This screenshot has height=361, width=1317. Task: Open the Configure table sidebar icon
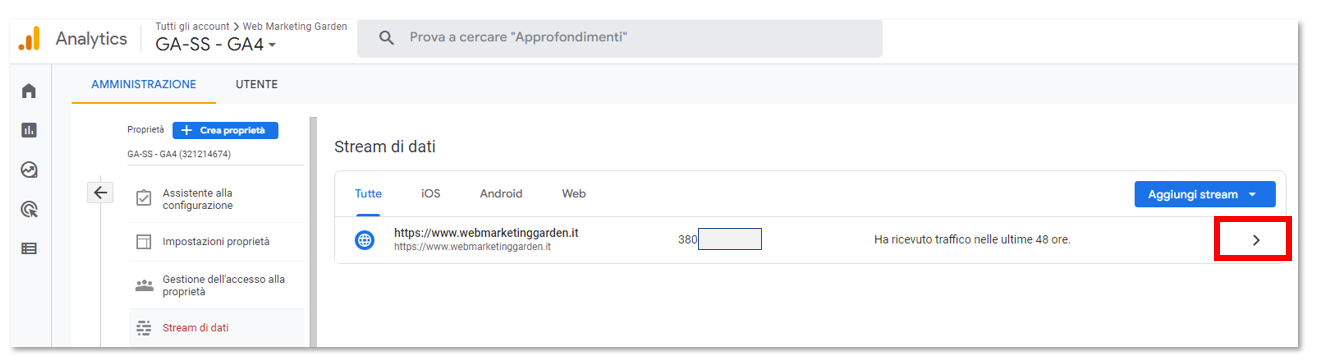tap(29, 248)
